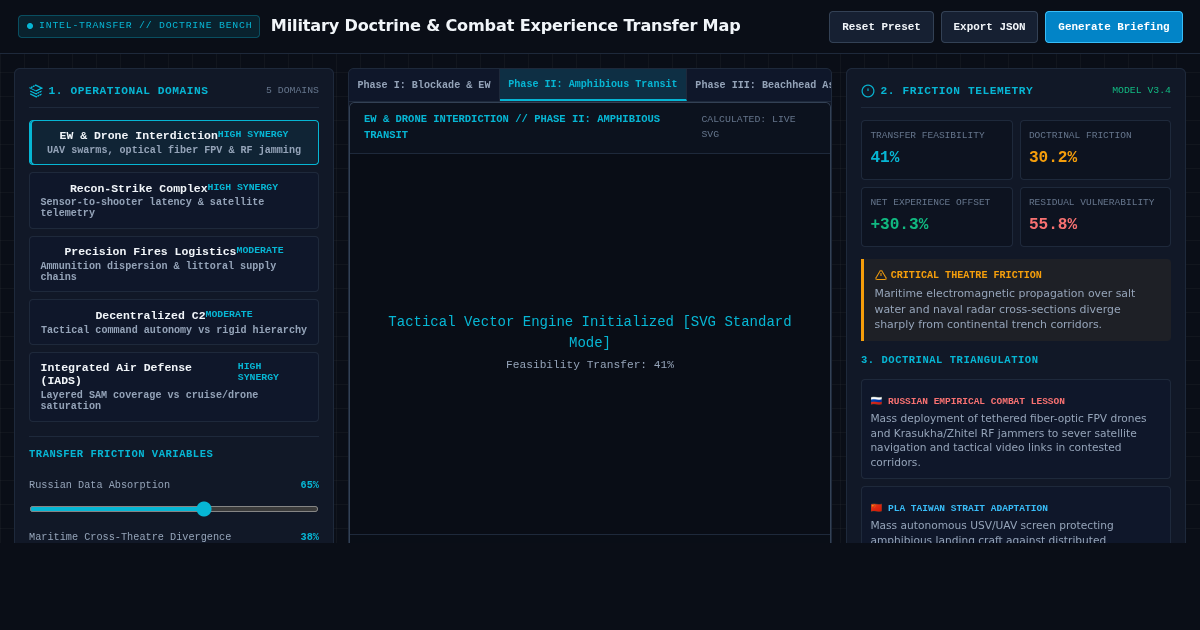Click the EW & Drone Interdiction // Phase II header
The width and height of the screenshot is (1200, 630).
coord(512,127)
